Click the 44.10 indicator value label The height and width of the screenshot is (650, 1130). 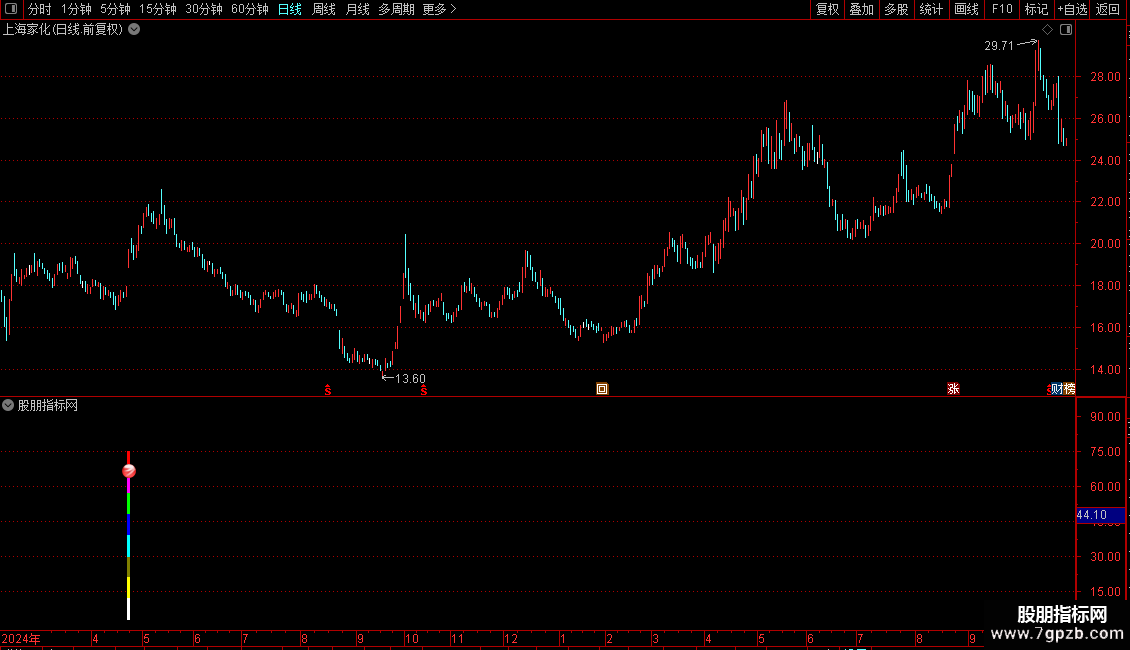[1099, 515]
